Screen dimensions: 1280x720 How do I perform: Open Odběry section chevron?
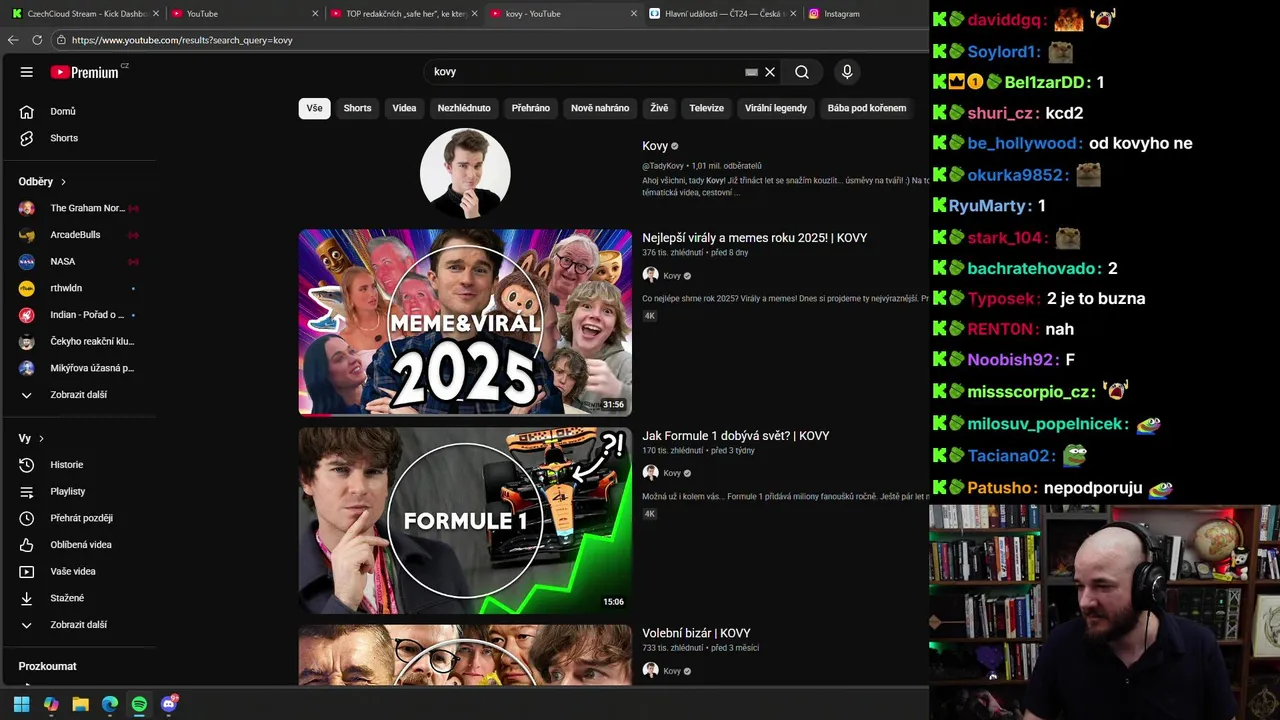click(x=63, y=182)
